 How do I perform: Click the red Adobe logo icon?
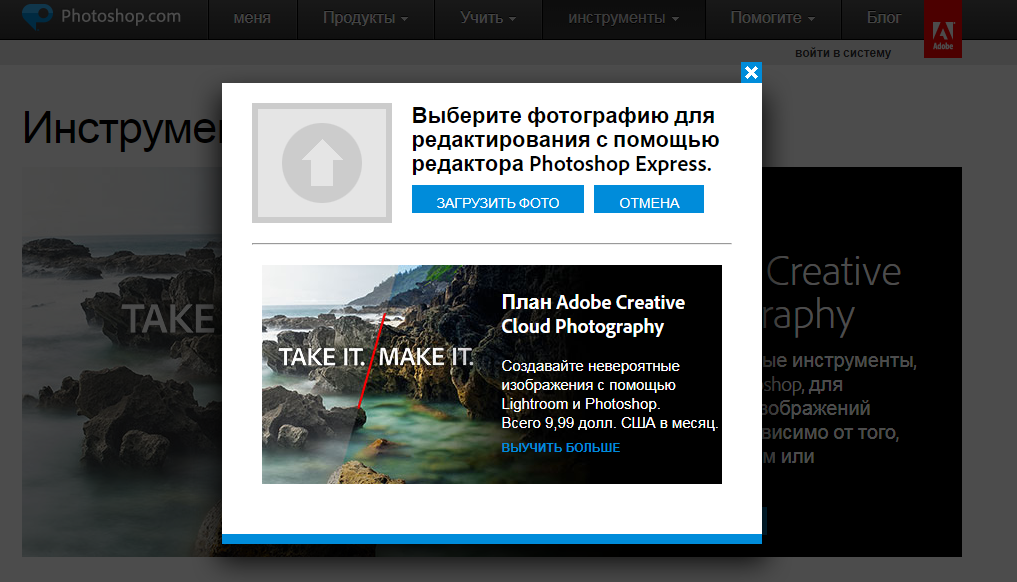point(941,28)
